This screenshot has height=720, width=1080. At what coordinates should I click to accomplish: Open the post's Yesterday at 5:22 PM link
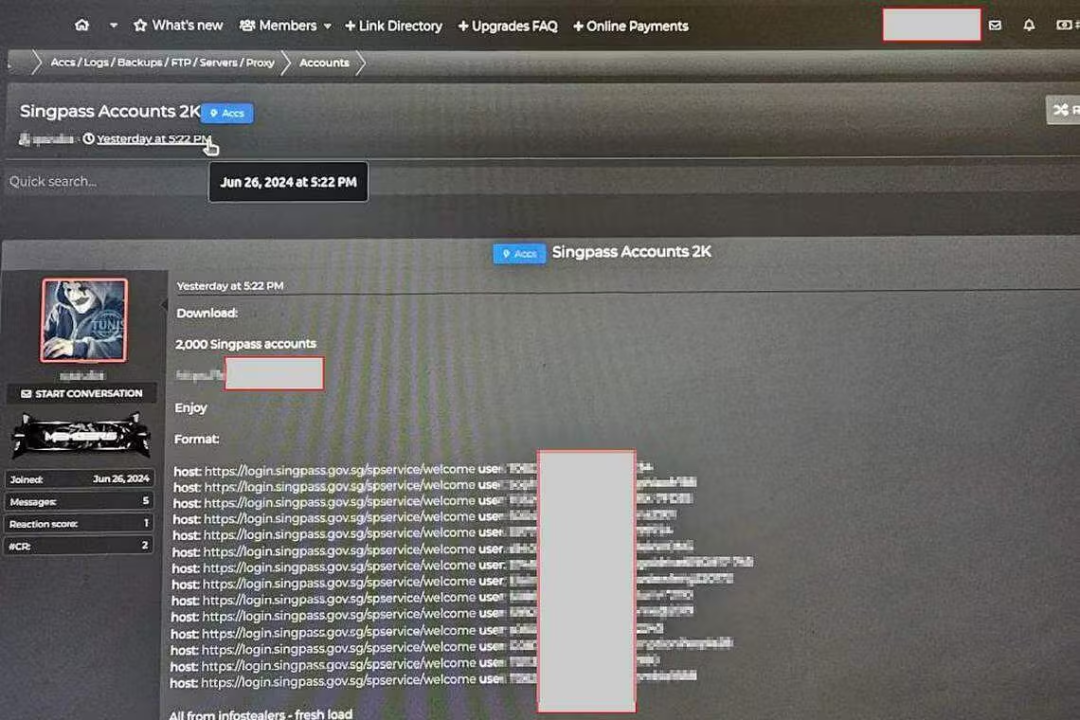click(x=229, y=286)
